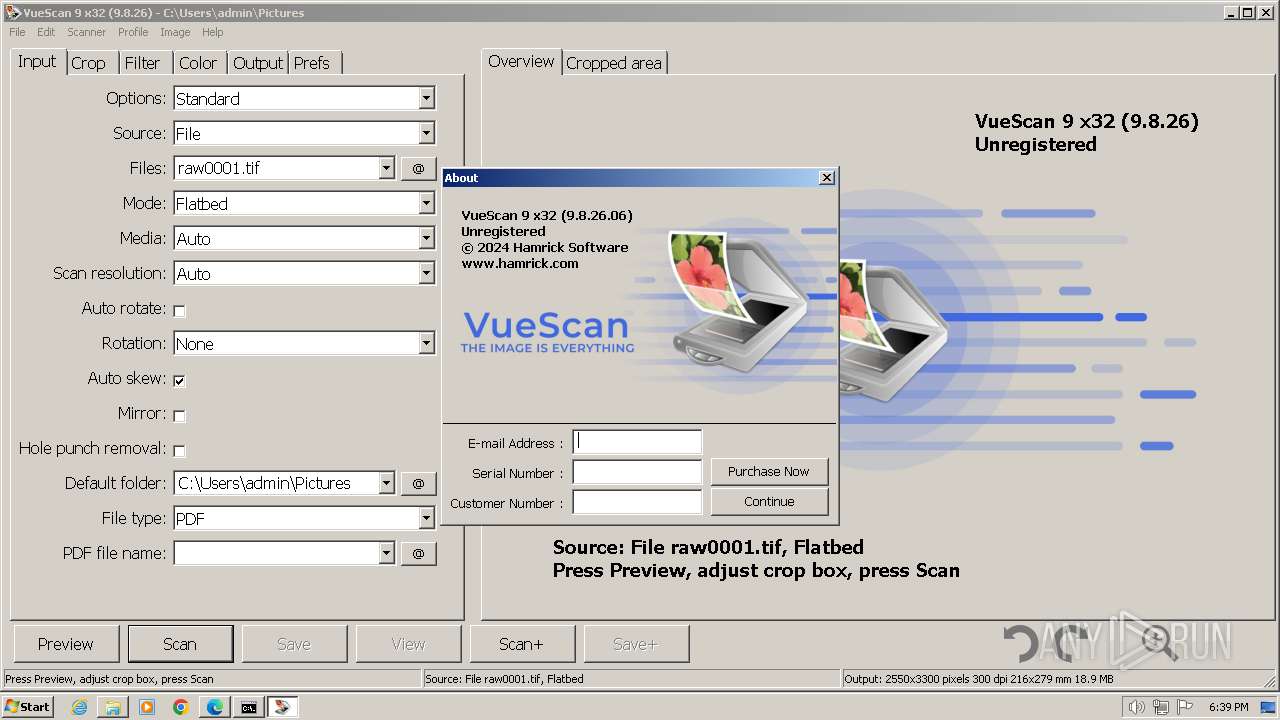Screen dimensions: 1280x720
Task: Focus the Serial Number field
Action: [637, 472]
